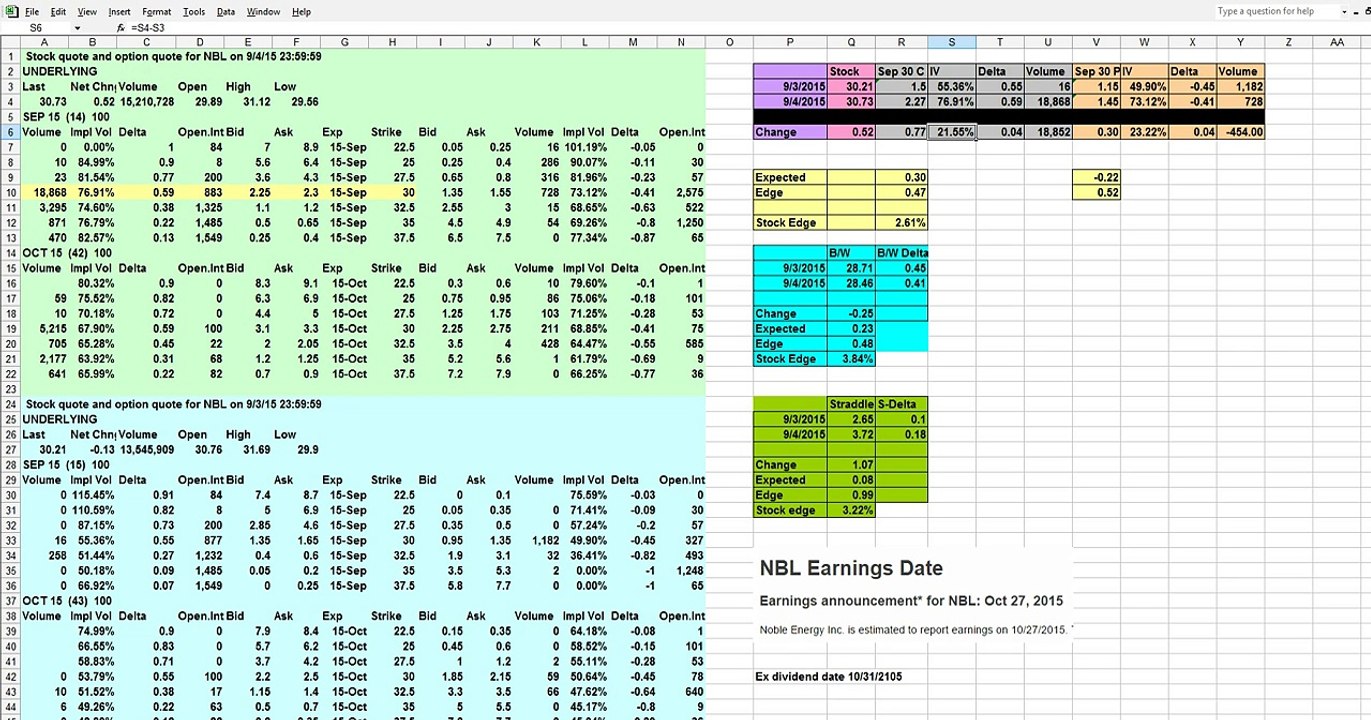Viewport: 1371px width, 720px height.
Task: Click the open interest cell 2,575
Action: 681,192
